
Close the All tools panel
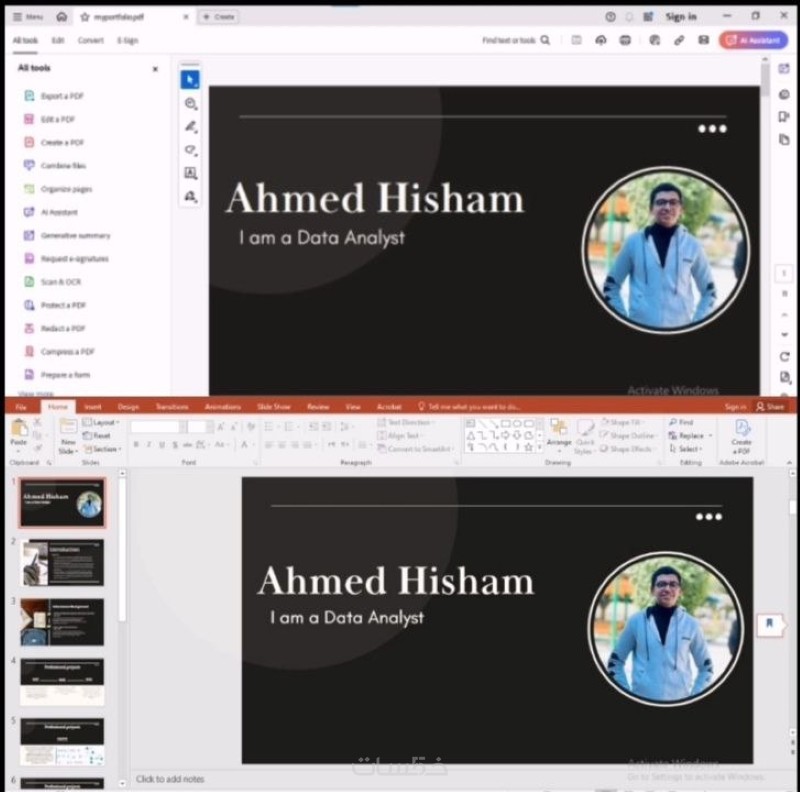coord(155,69)
